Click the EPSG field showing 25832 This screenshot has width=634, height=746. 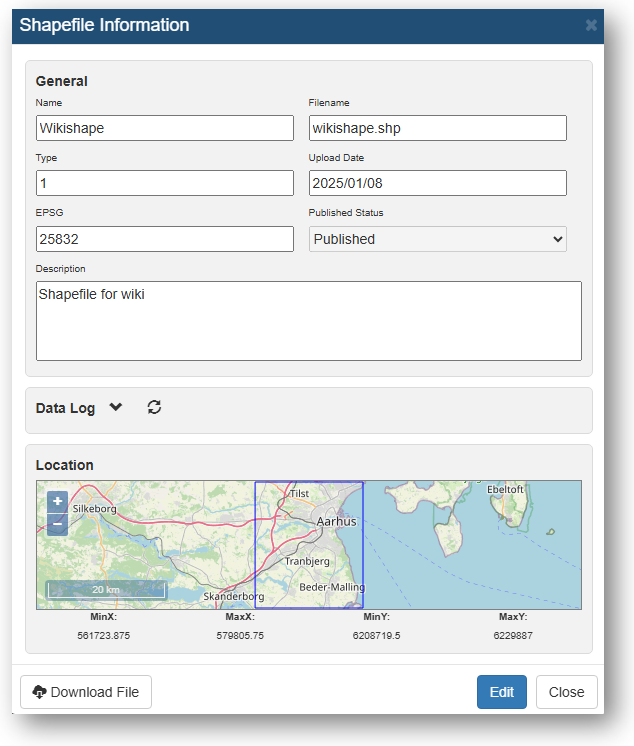[x=165, y=239]
